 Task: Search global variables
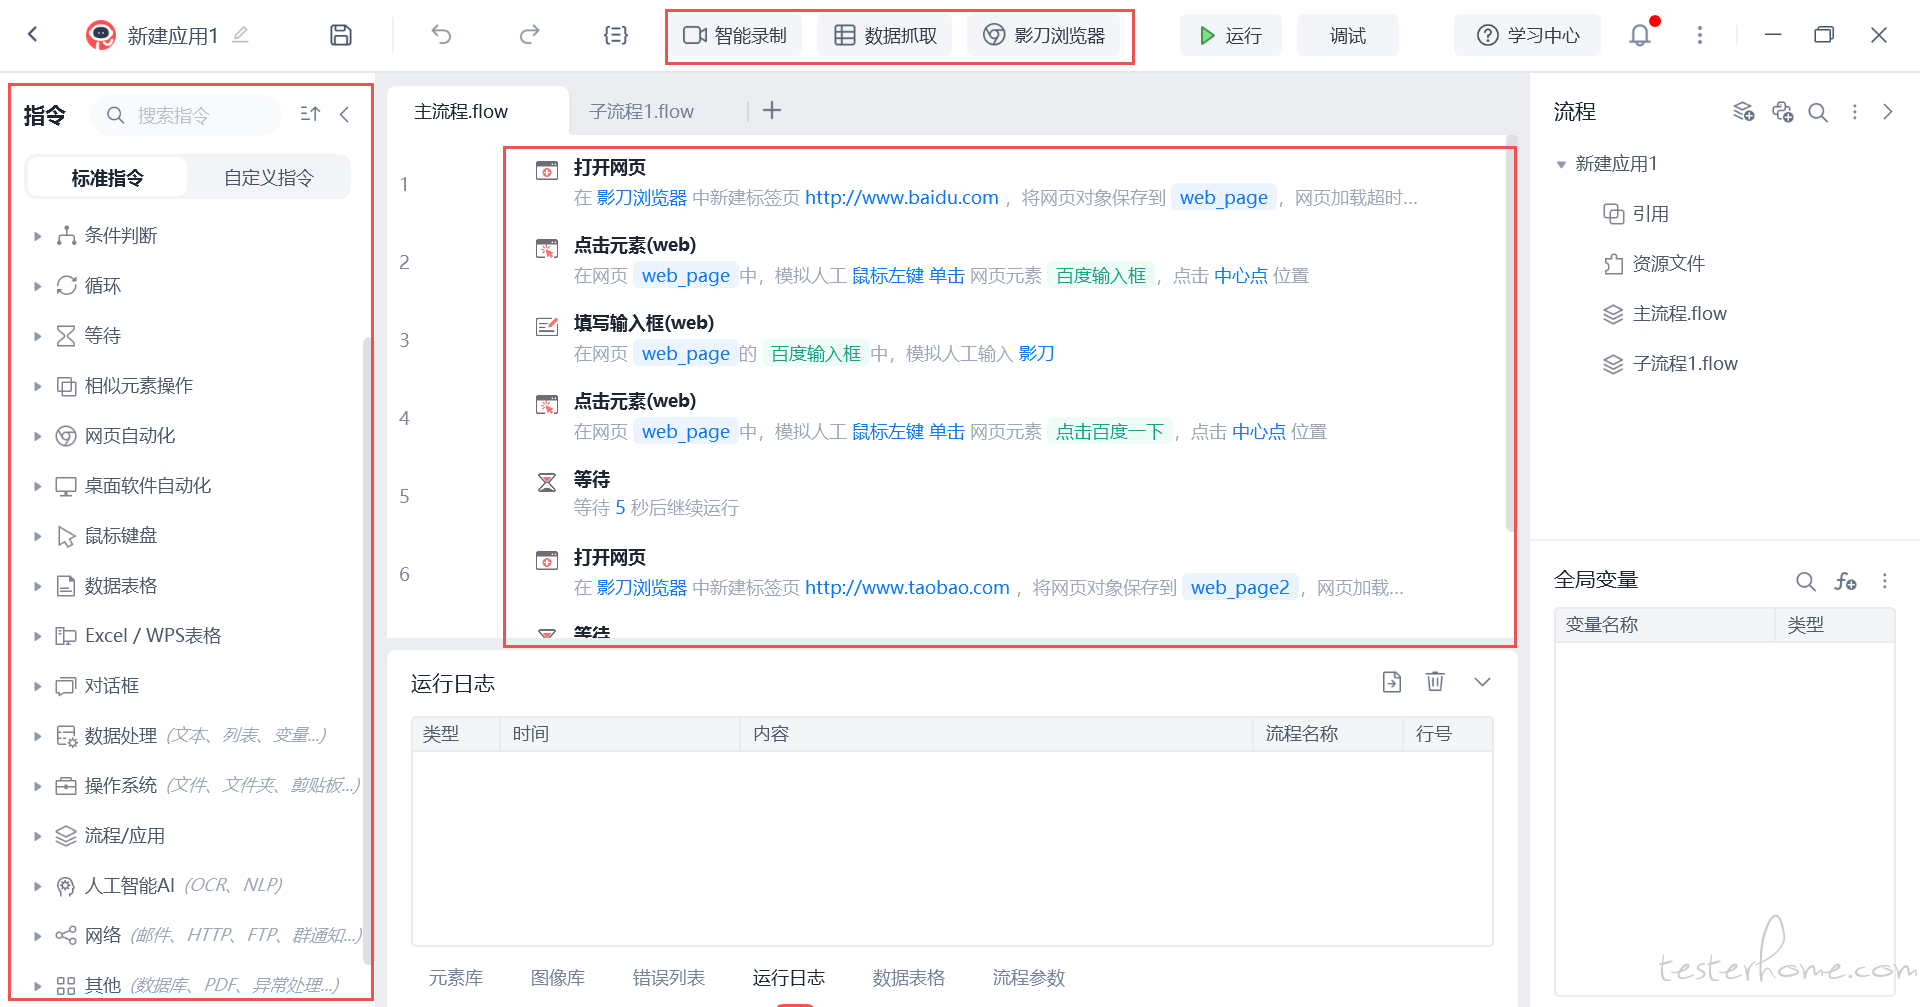point(1805,581)
